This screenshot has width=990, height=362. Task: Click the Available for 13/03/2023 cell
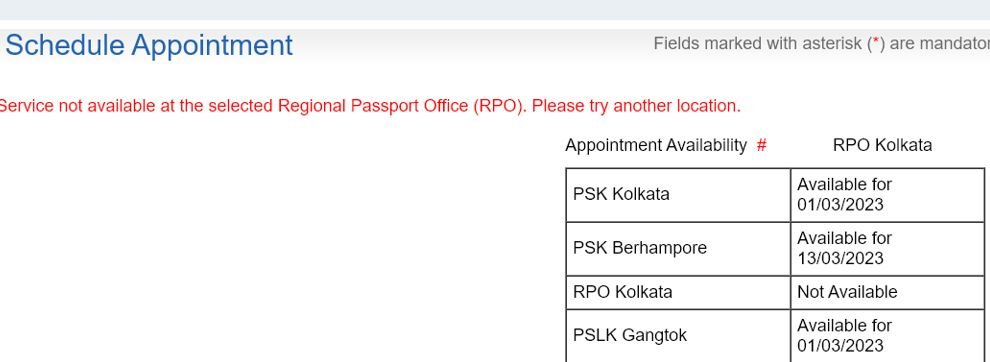pyautogui.click(x=887, y=248)
